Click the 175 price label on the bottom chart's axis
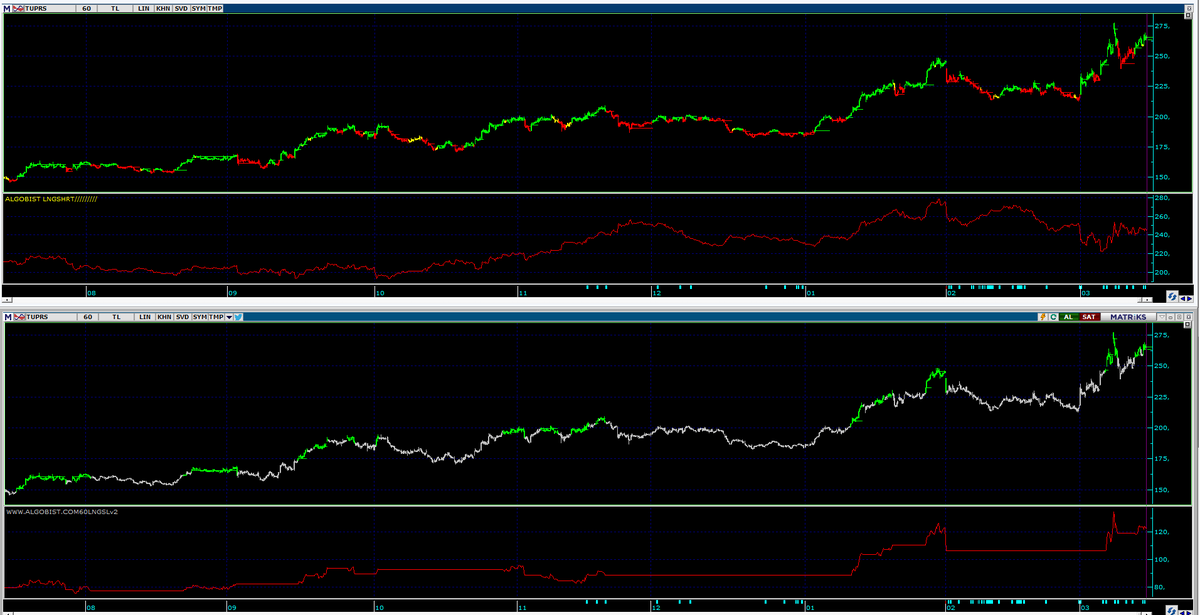 point(1160,459)
